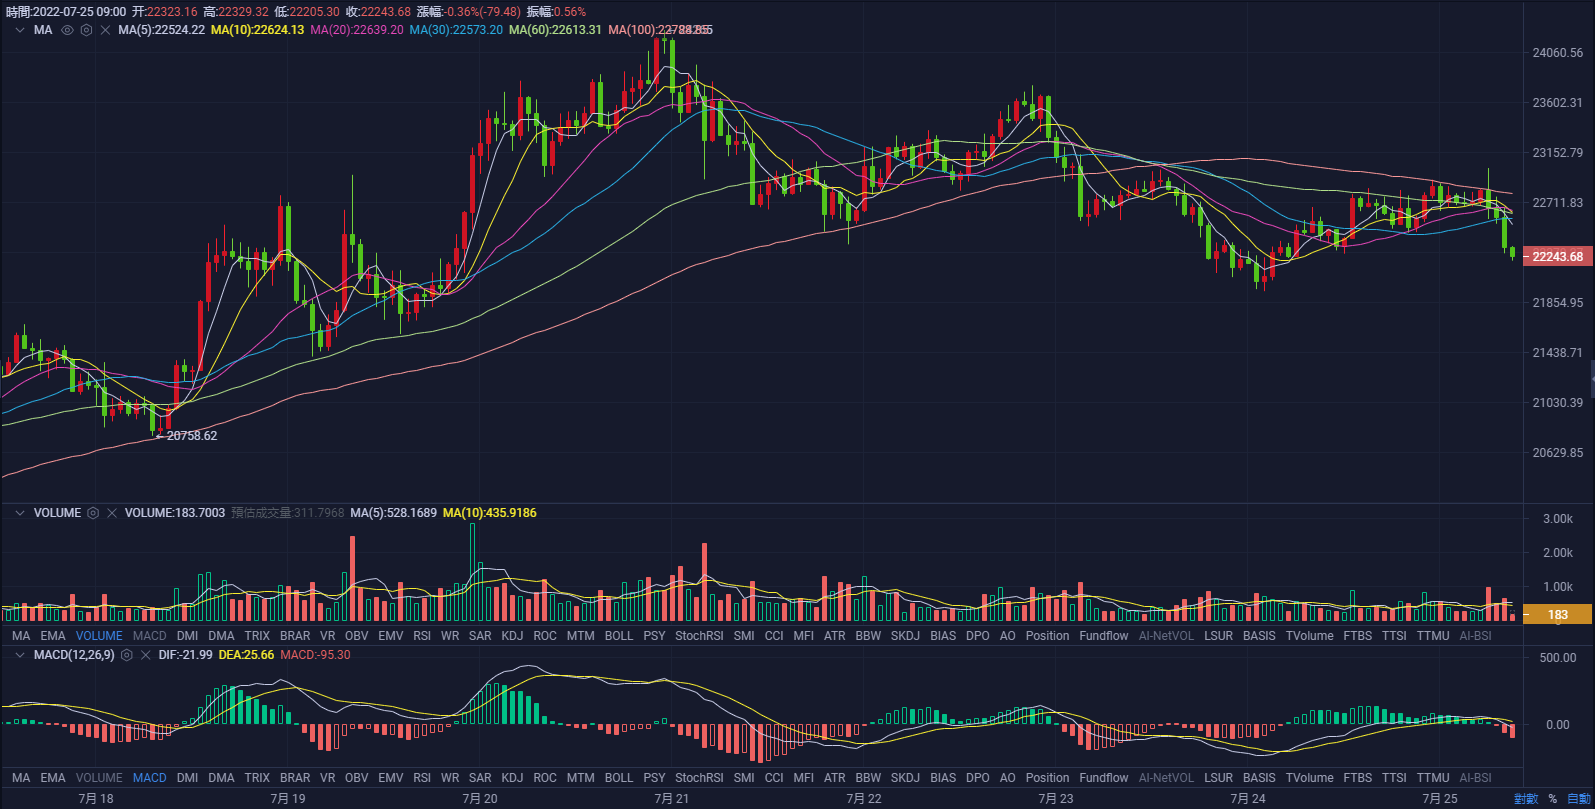Toggle the logarithmic scale 對數 button
This screenshot has height=809, width=1595.
coord(1526,799)
